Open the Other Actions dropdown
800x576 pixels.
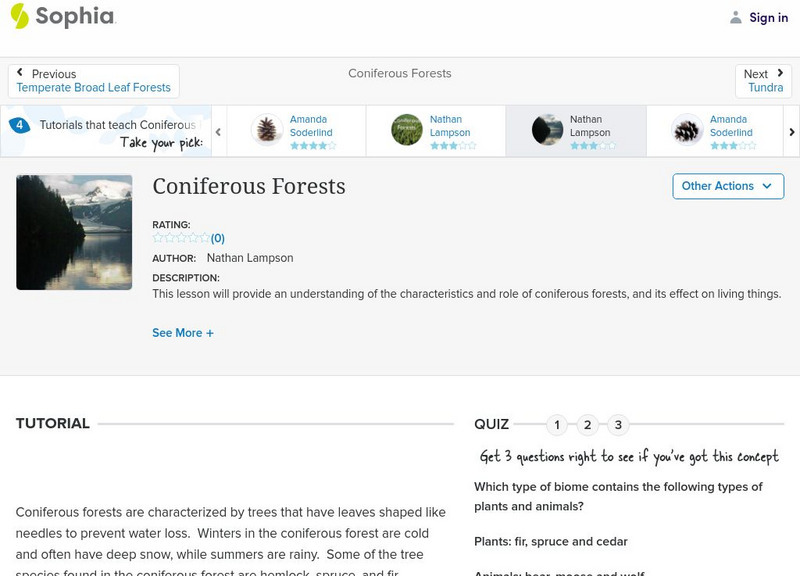727,186
